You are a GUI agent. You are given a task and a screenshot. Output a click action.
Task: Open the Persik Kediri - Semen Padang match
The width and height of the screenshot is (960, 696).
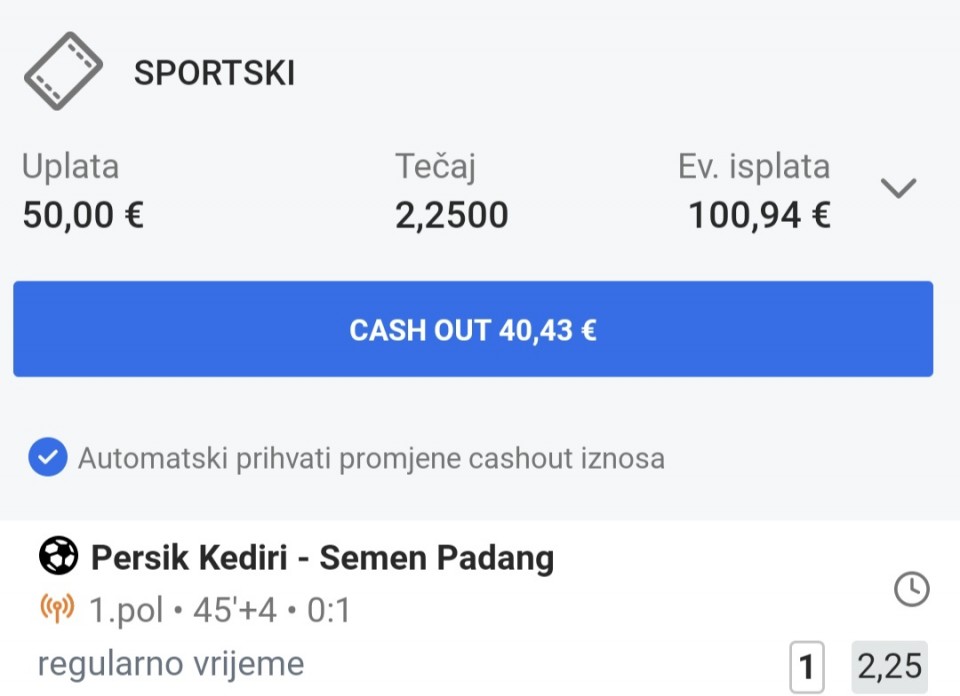point(322,558)
